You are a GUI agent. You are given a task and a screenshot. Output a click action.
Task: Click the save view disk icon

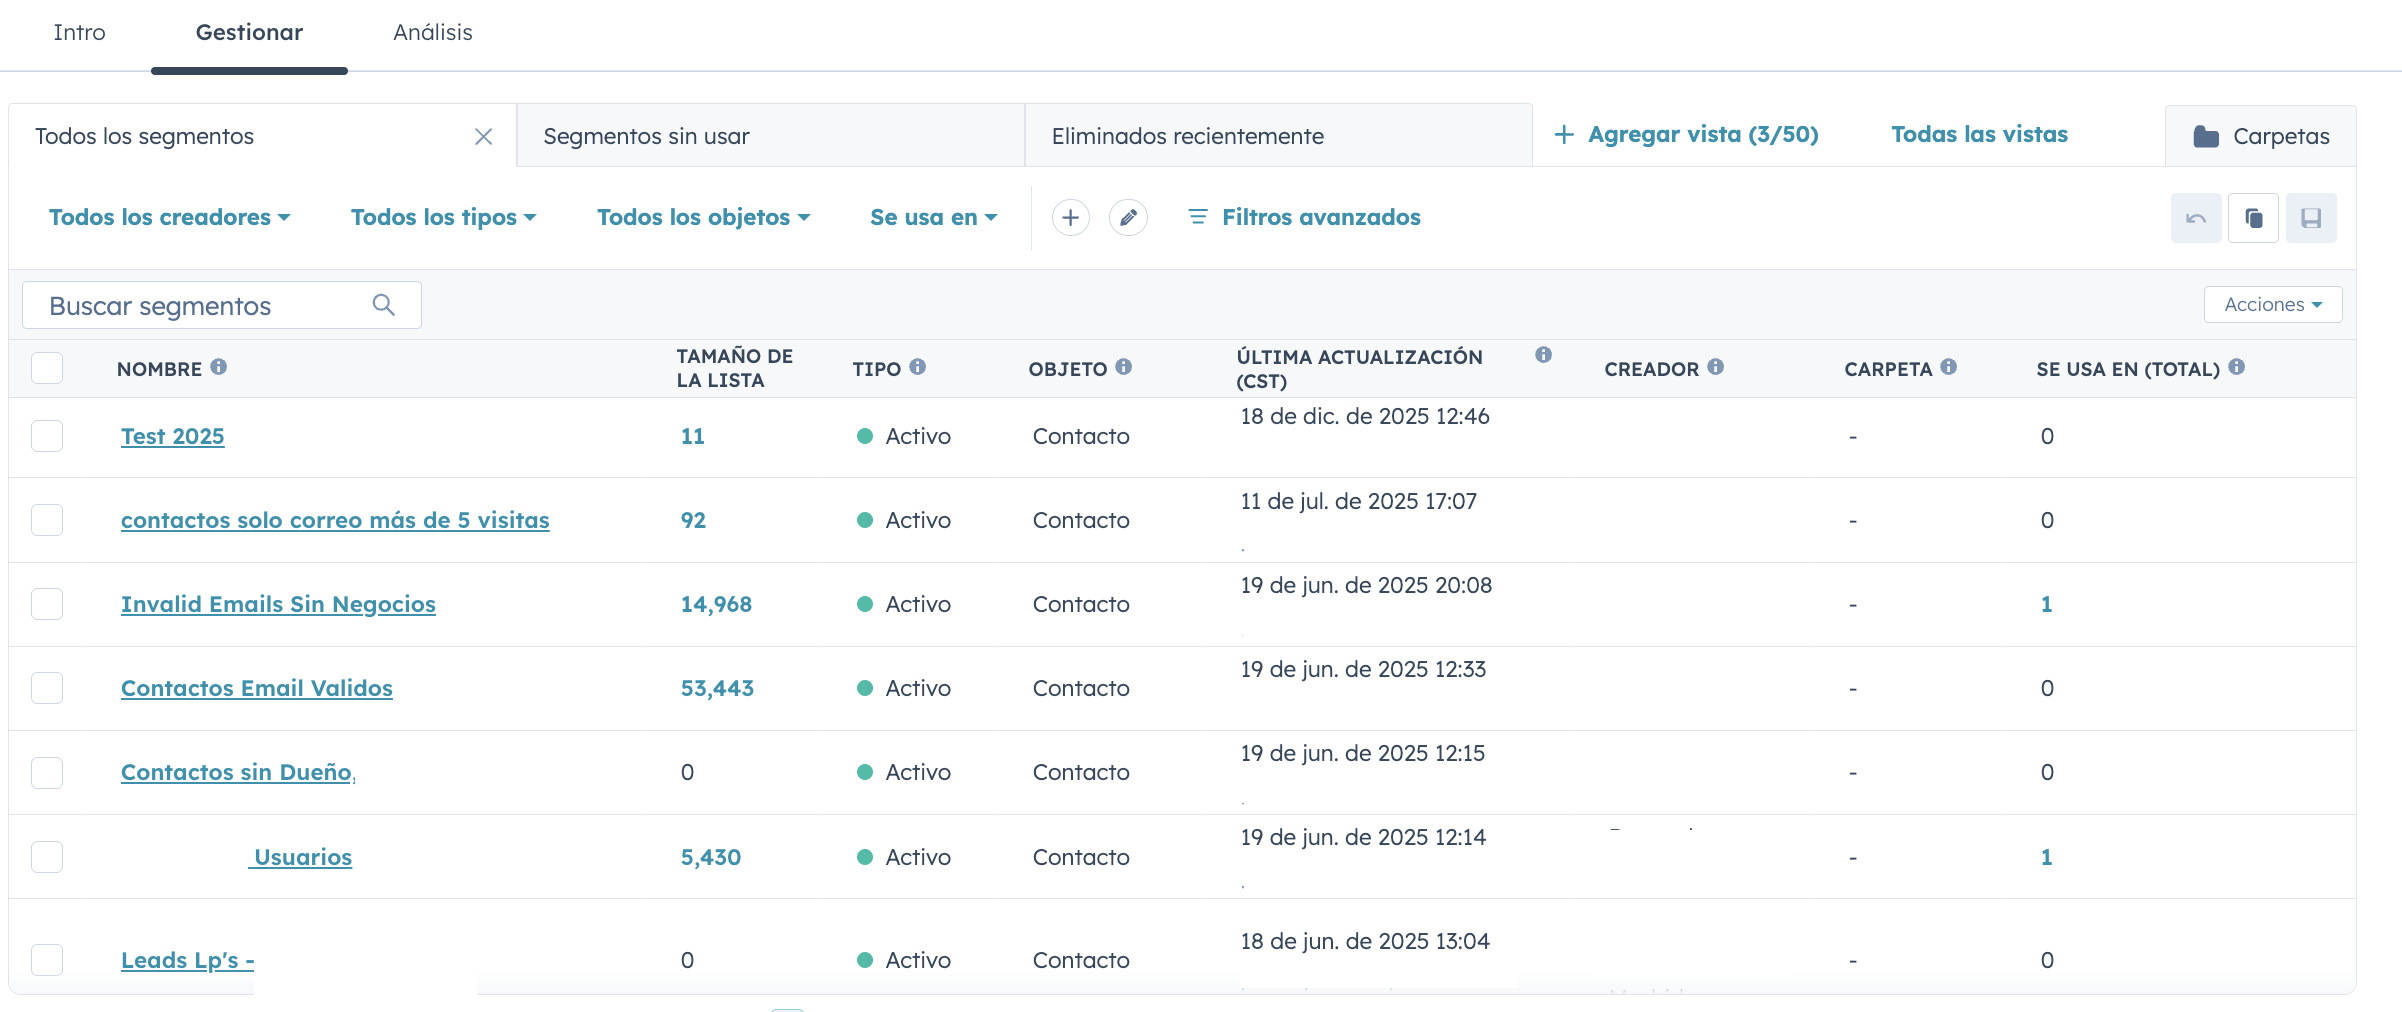(2311, 217)
